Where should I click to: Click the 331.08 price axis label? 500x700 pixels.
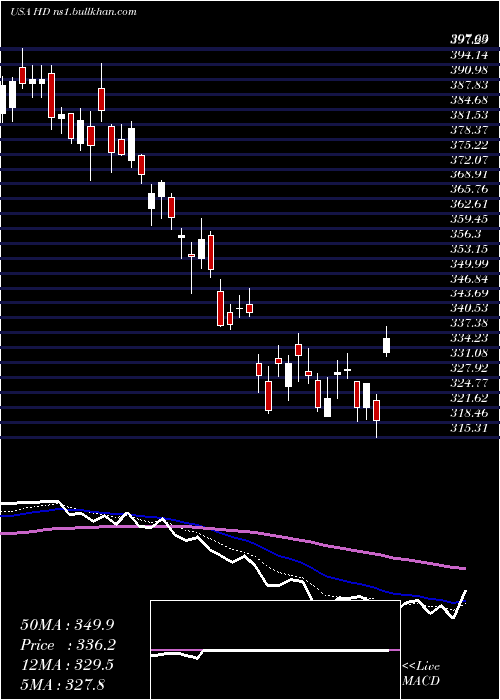[x=469, y=353]
